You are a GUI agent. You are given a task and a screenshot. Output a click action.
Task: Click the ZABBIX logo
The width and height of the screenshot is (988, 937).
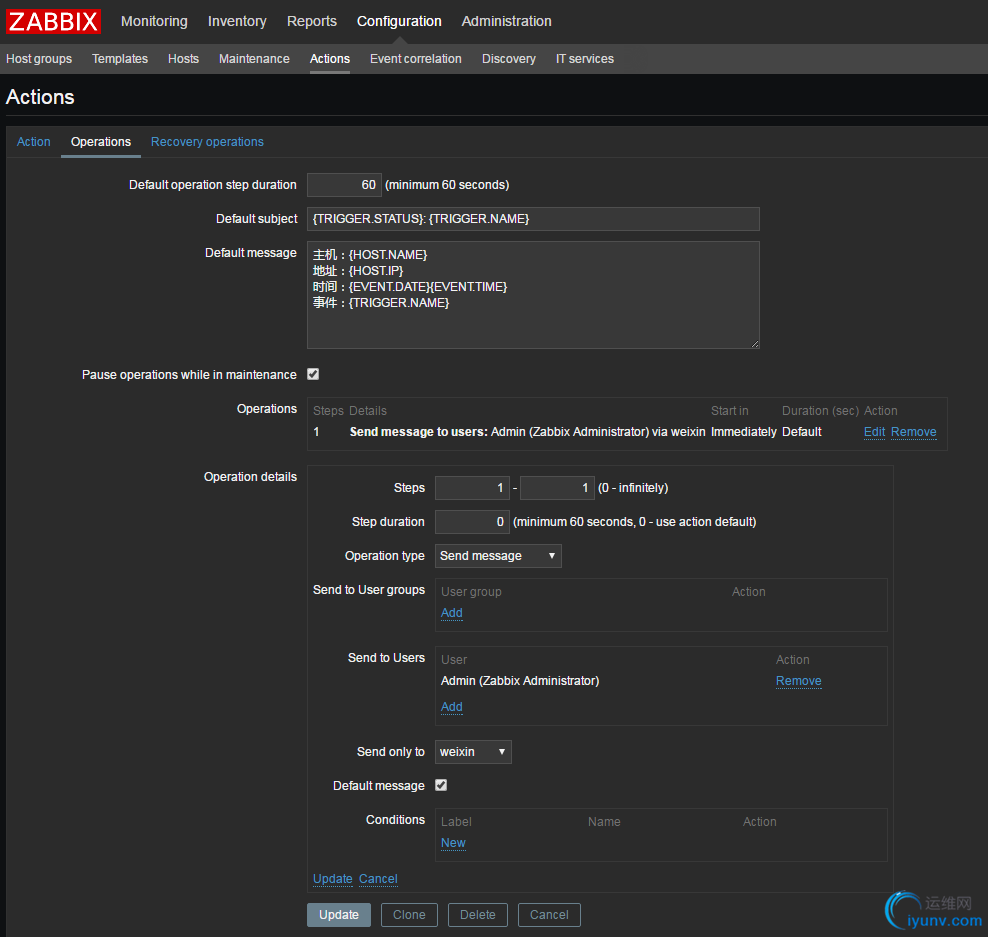click(x=54, y=21)
